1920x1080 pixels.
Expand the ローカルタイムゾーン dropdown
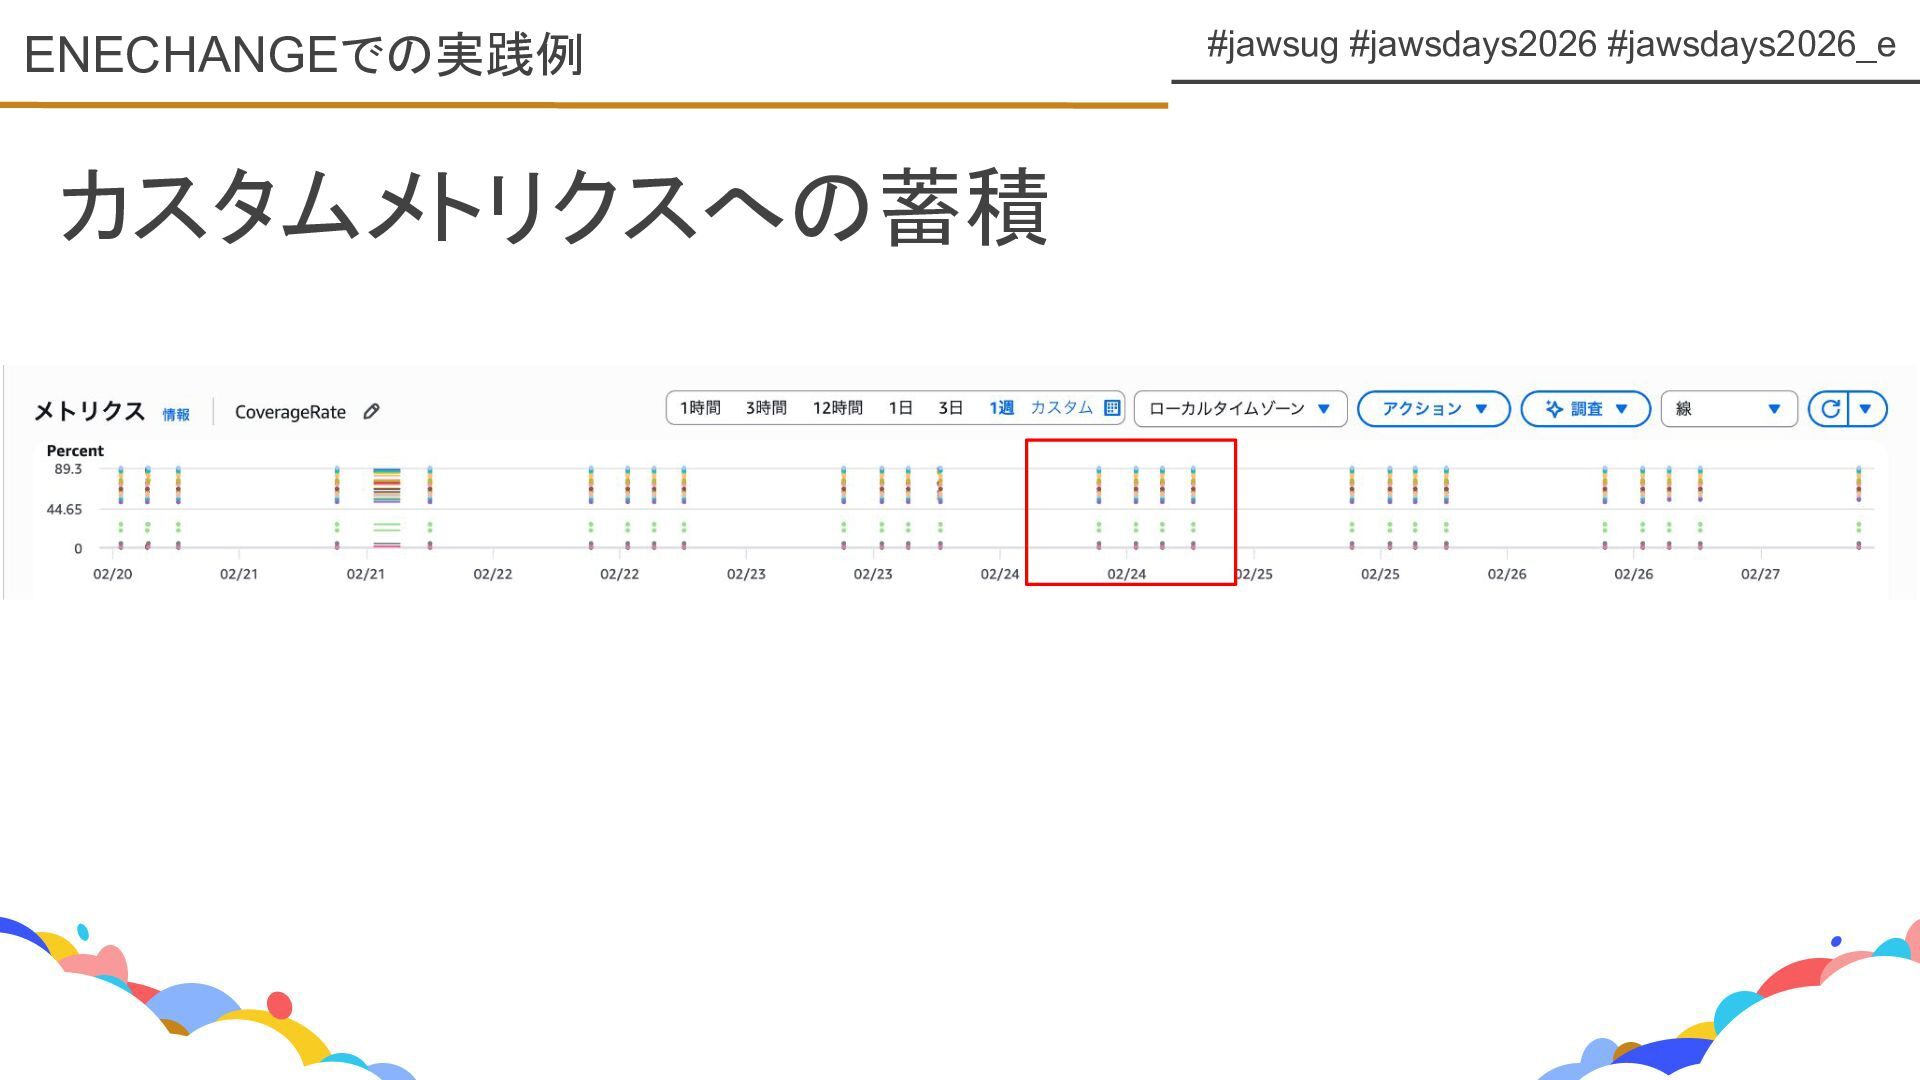coord(1239,408)
